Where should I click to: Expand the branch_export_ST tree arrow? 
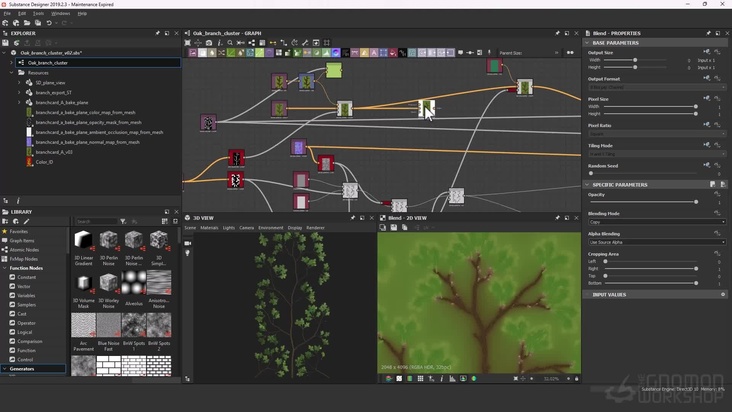click(19, 92)
